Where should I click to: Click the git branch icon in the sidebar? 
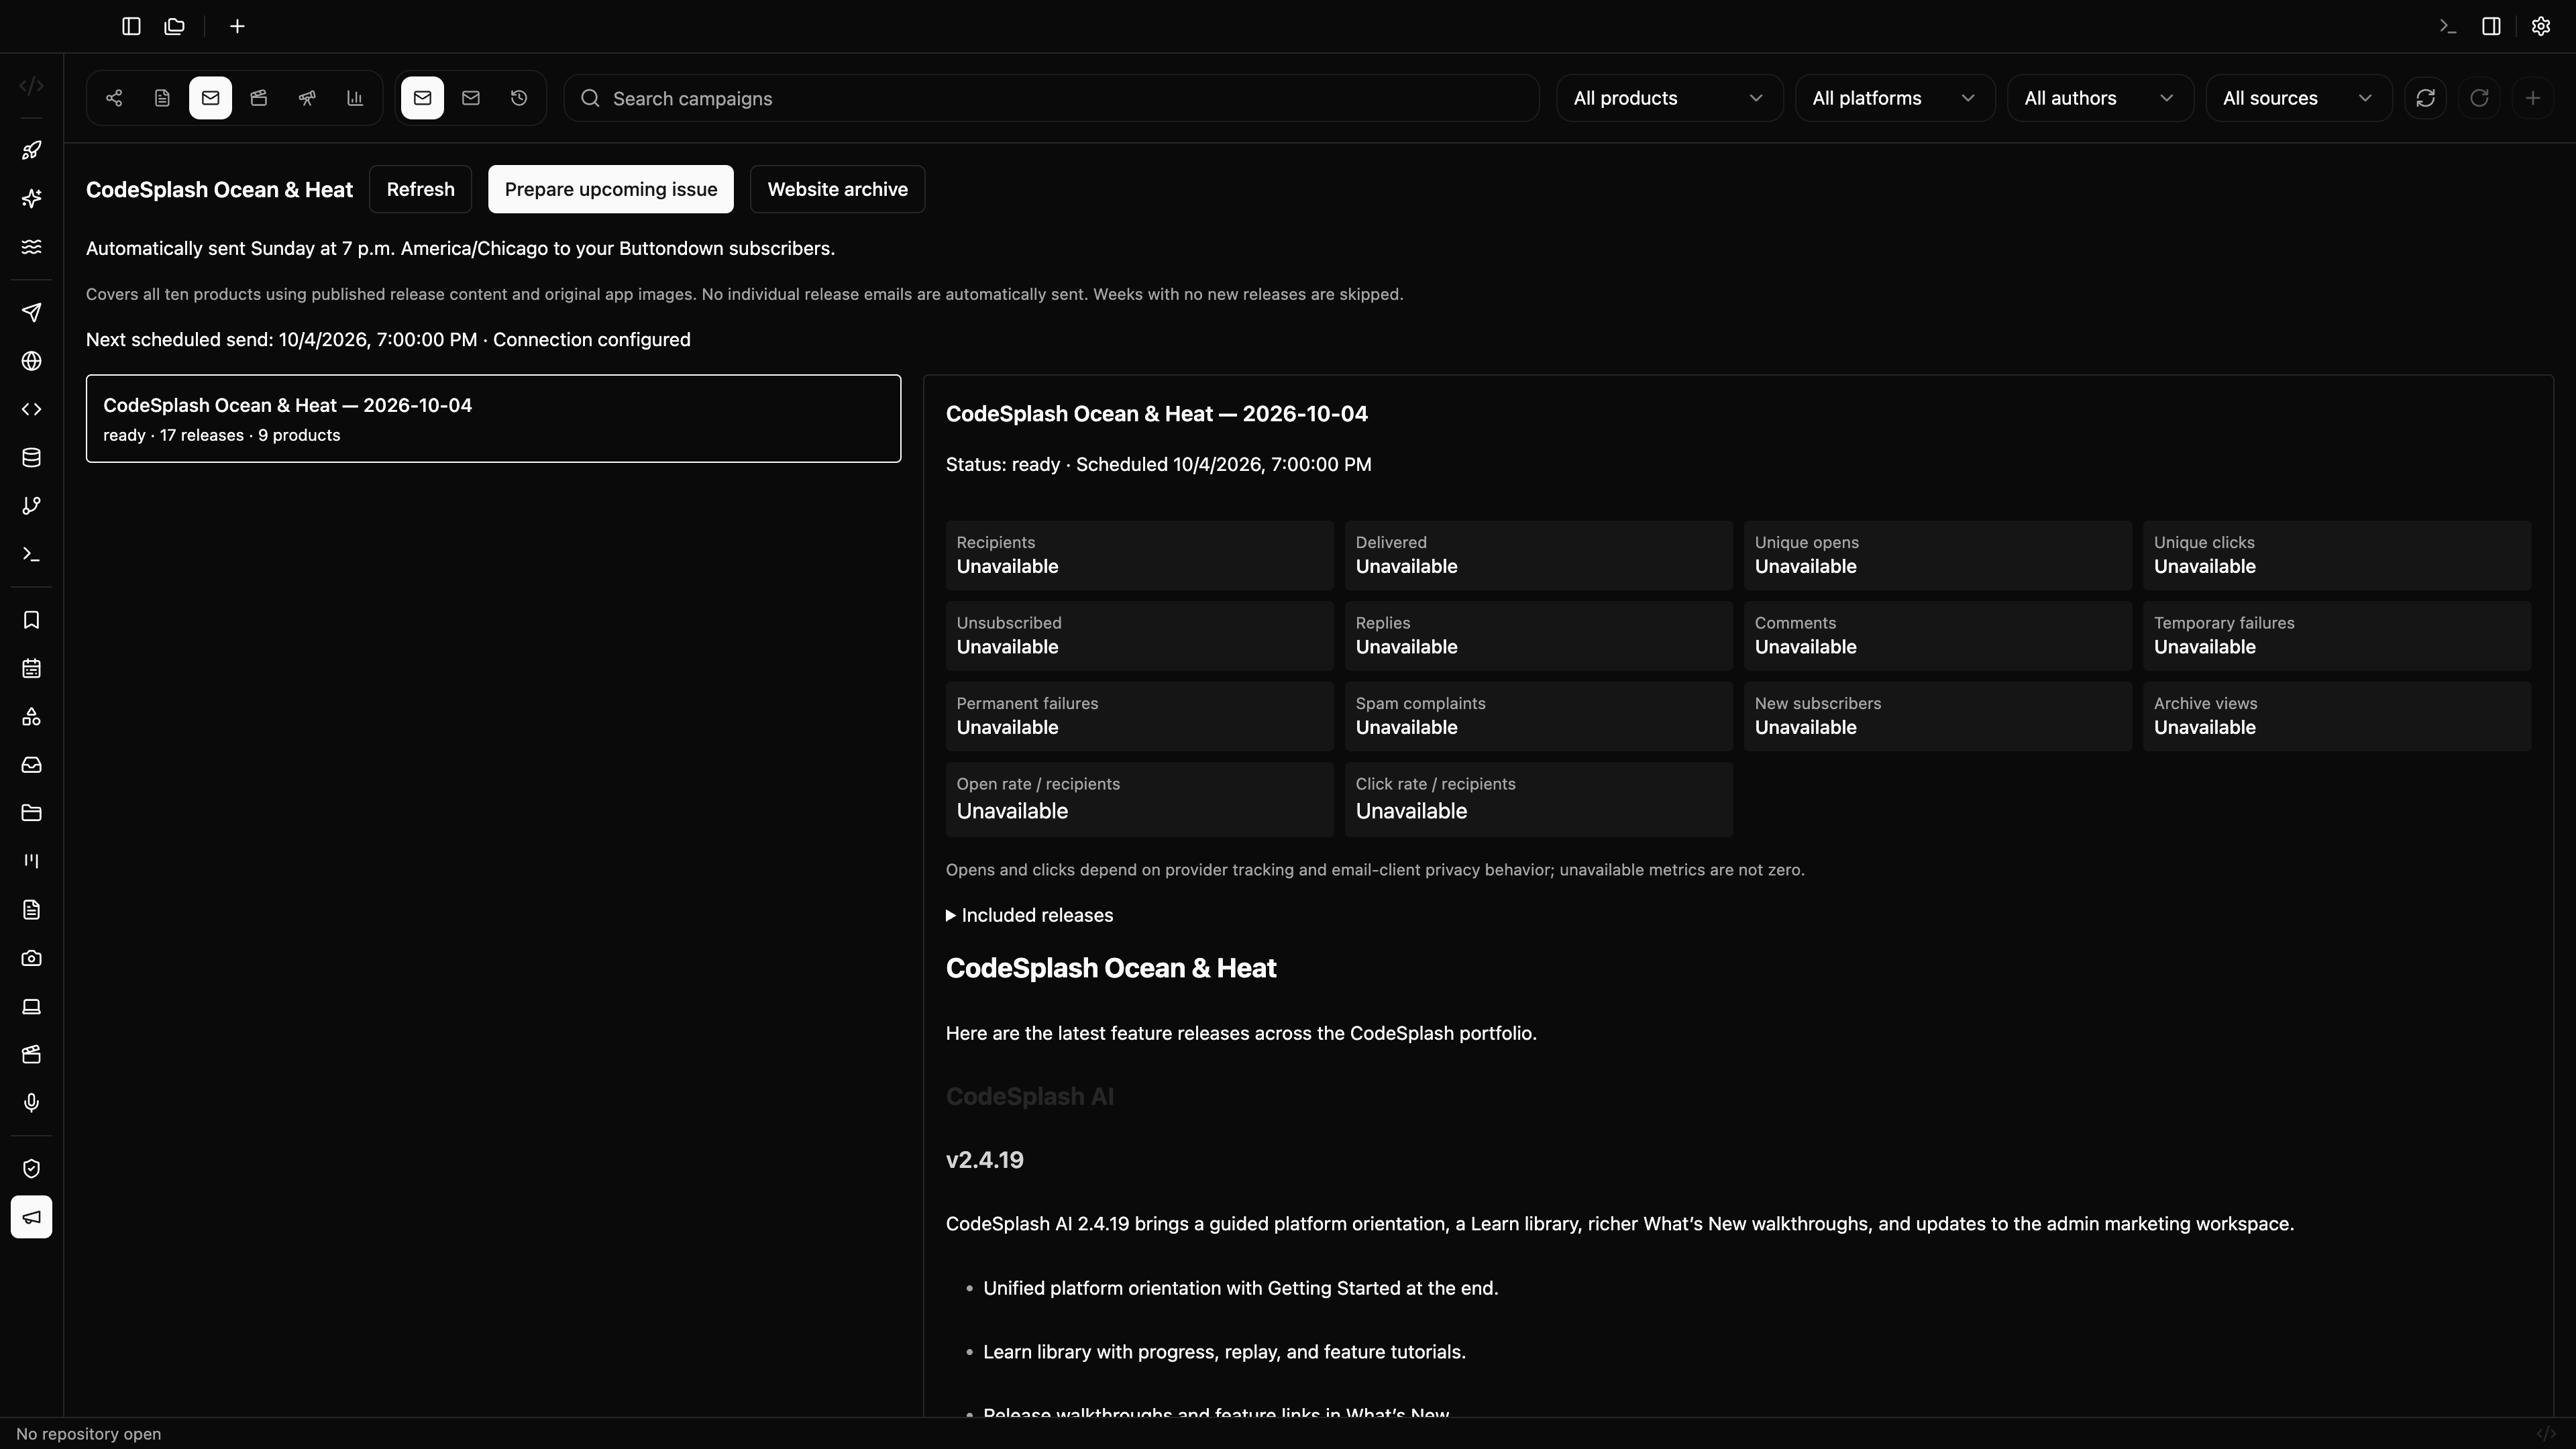[x=32, y=506]
